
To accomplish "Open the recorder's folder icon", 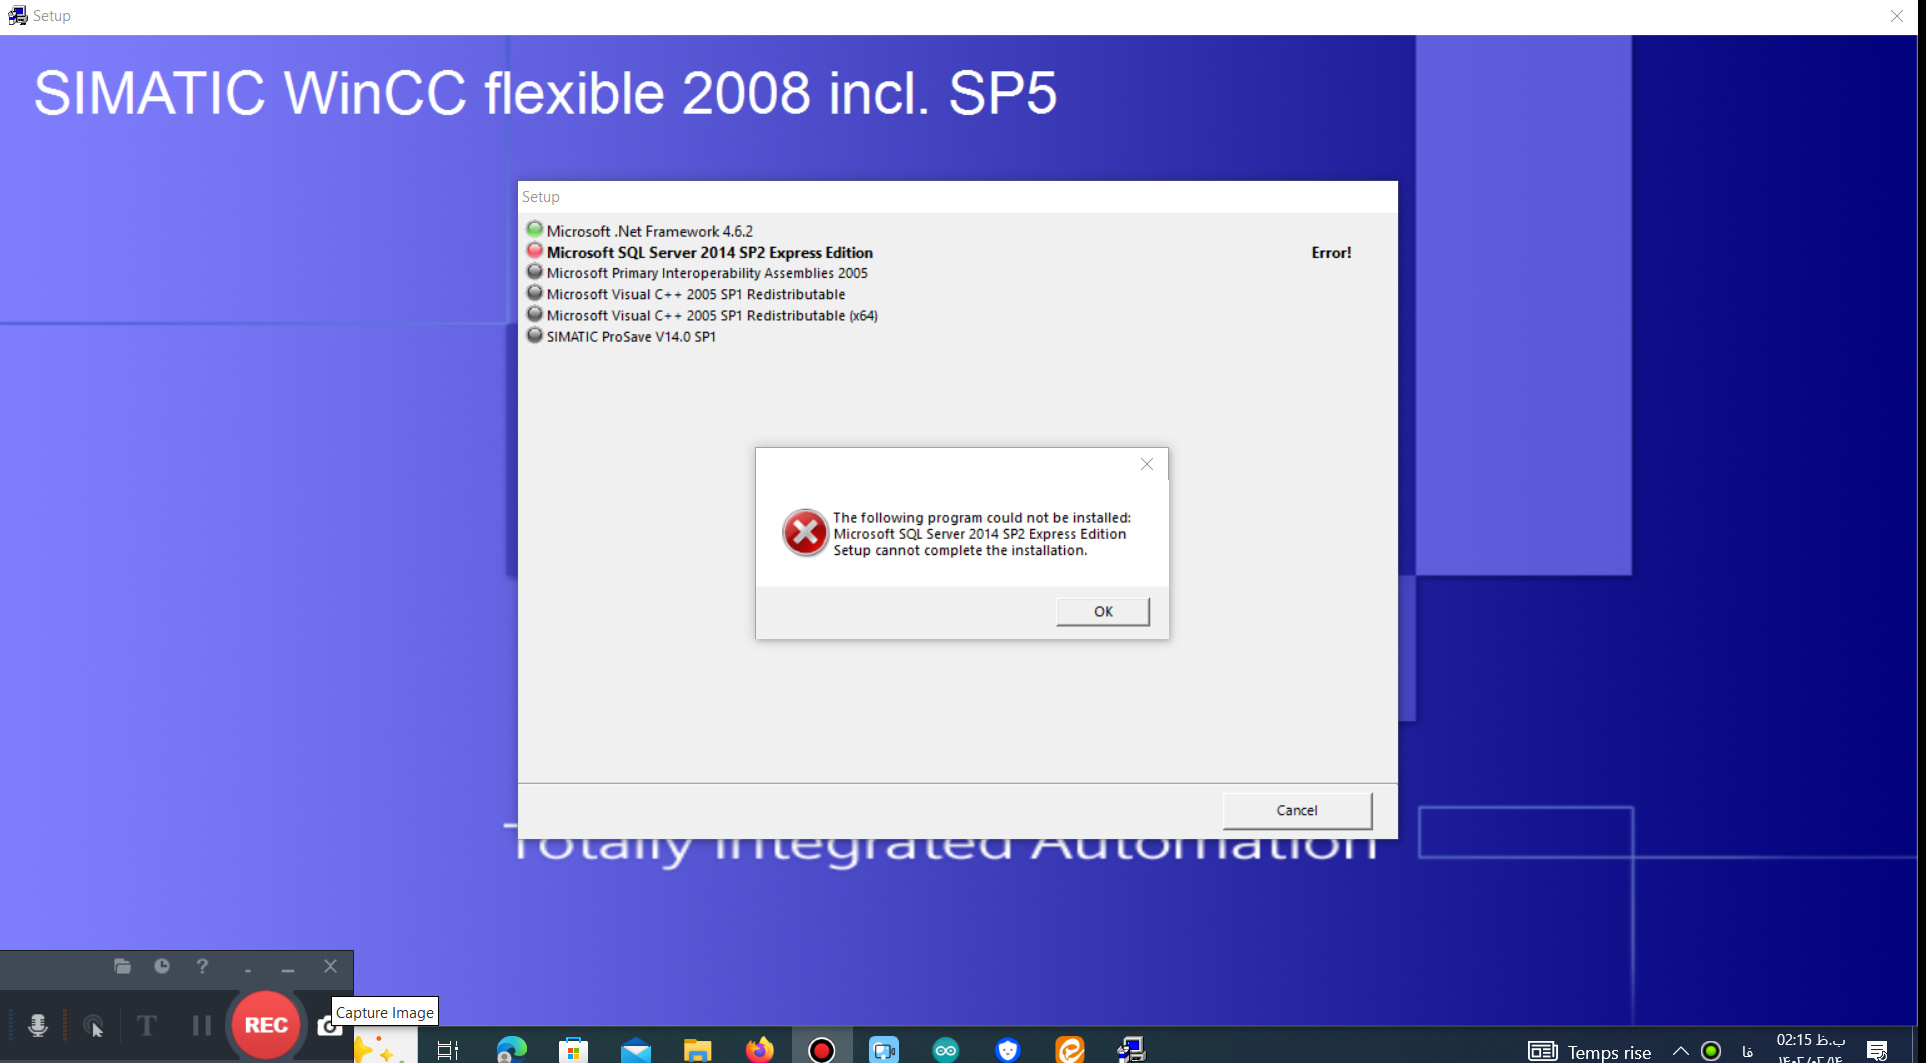I will point(123,966).
